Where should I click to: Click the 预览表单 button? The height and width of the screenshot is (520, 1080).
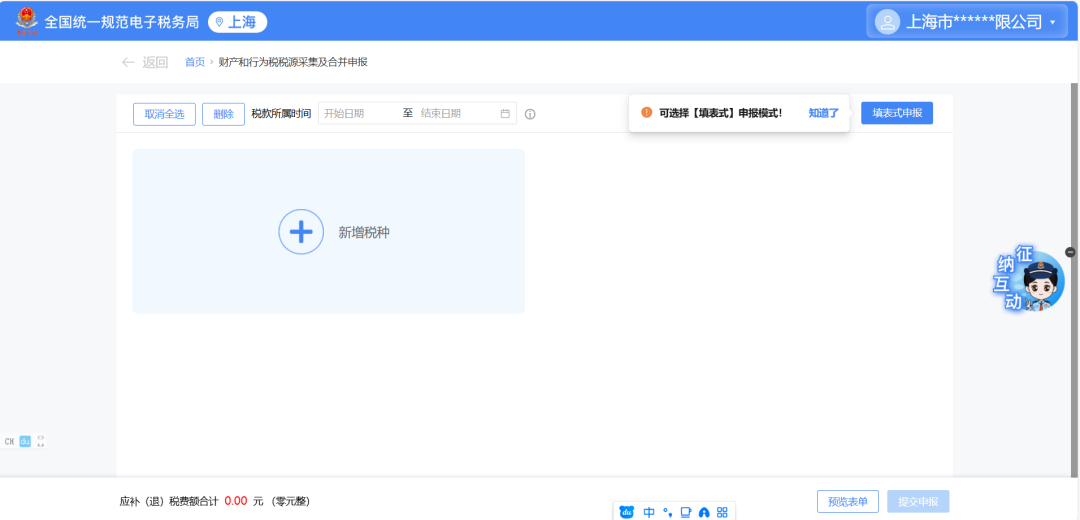848,501
